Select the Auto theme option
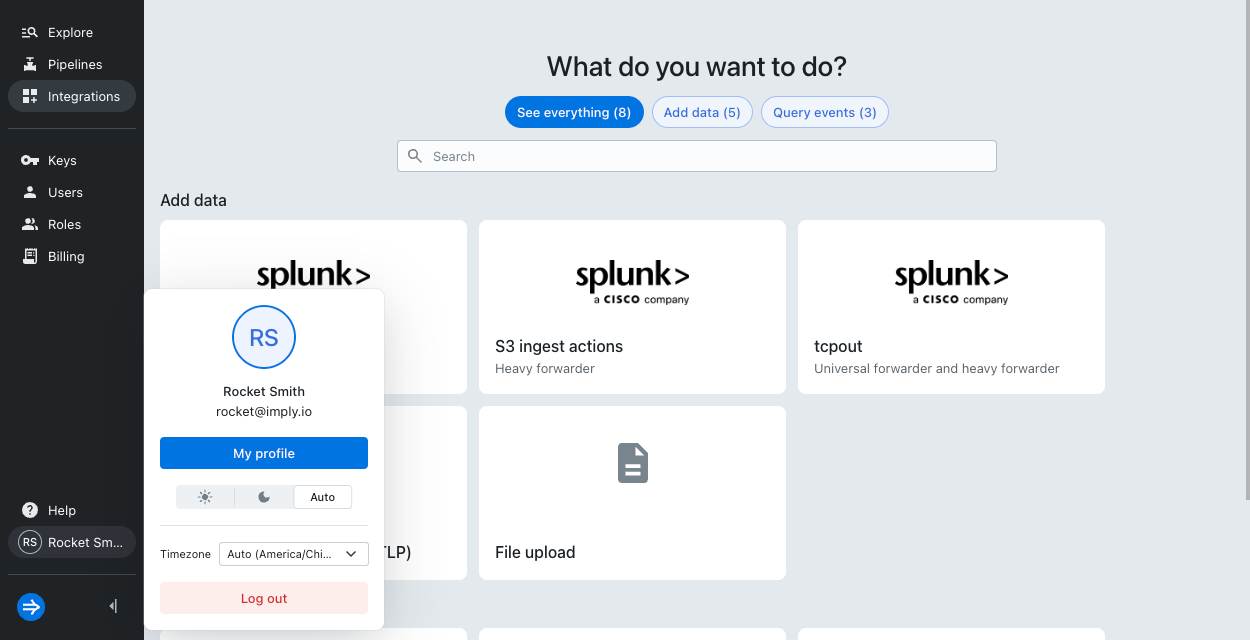This screenshot has height=640, width=1250. tap(323, 497)
